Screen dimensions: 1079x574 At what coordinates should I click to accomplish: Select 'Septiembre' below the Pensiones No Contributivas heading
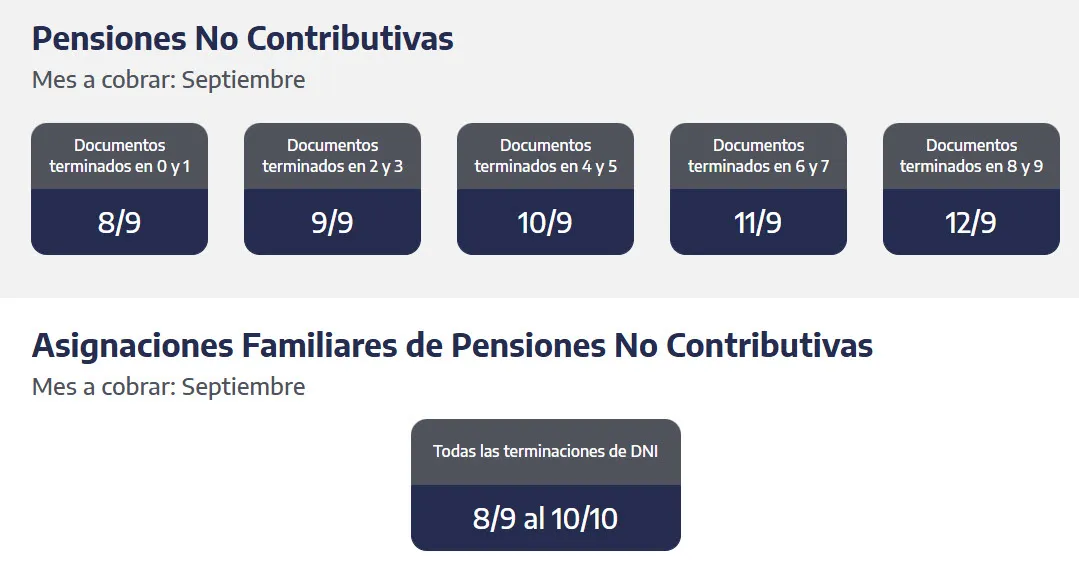pos(243,79)
